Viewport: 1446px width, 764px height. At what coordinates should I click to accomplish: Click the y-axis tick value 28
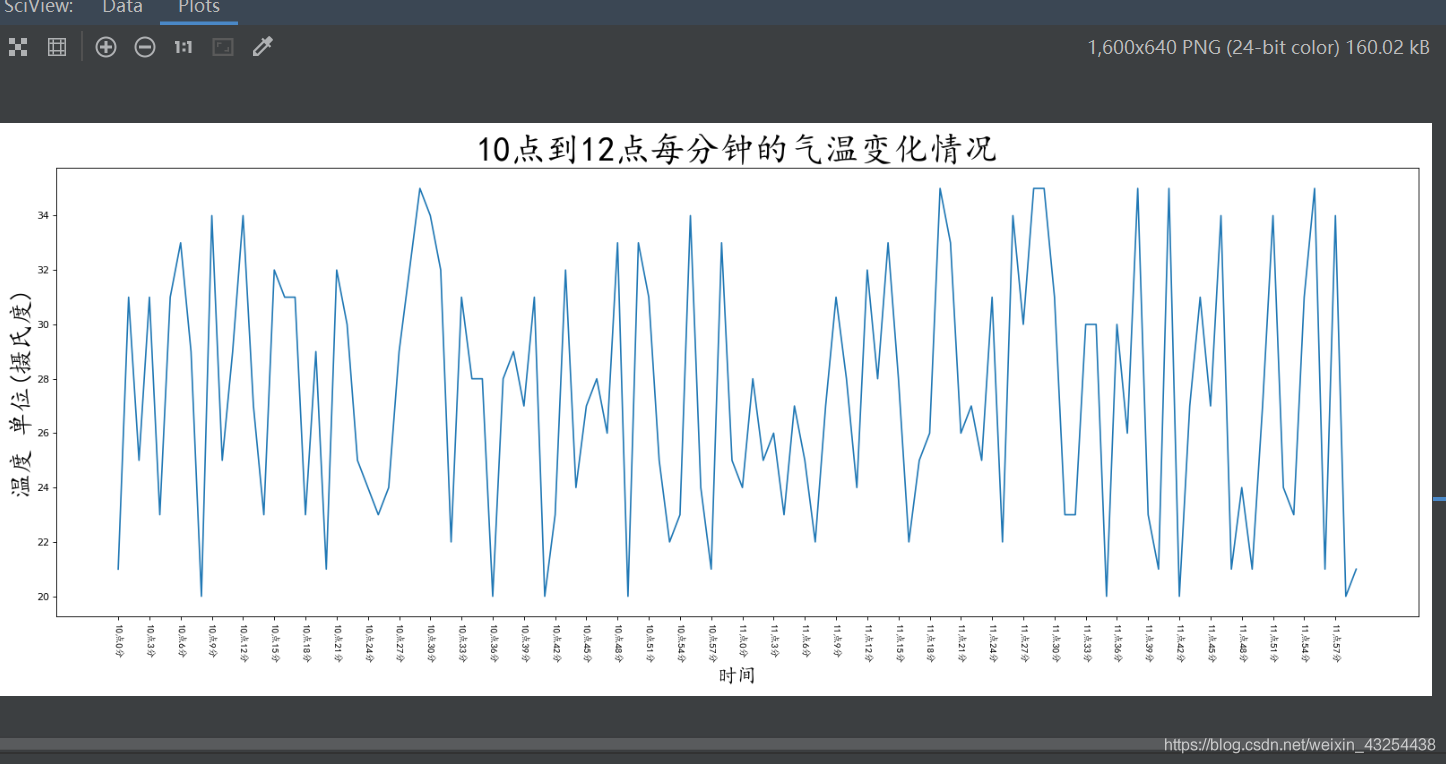coord(45,379)
